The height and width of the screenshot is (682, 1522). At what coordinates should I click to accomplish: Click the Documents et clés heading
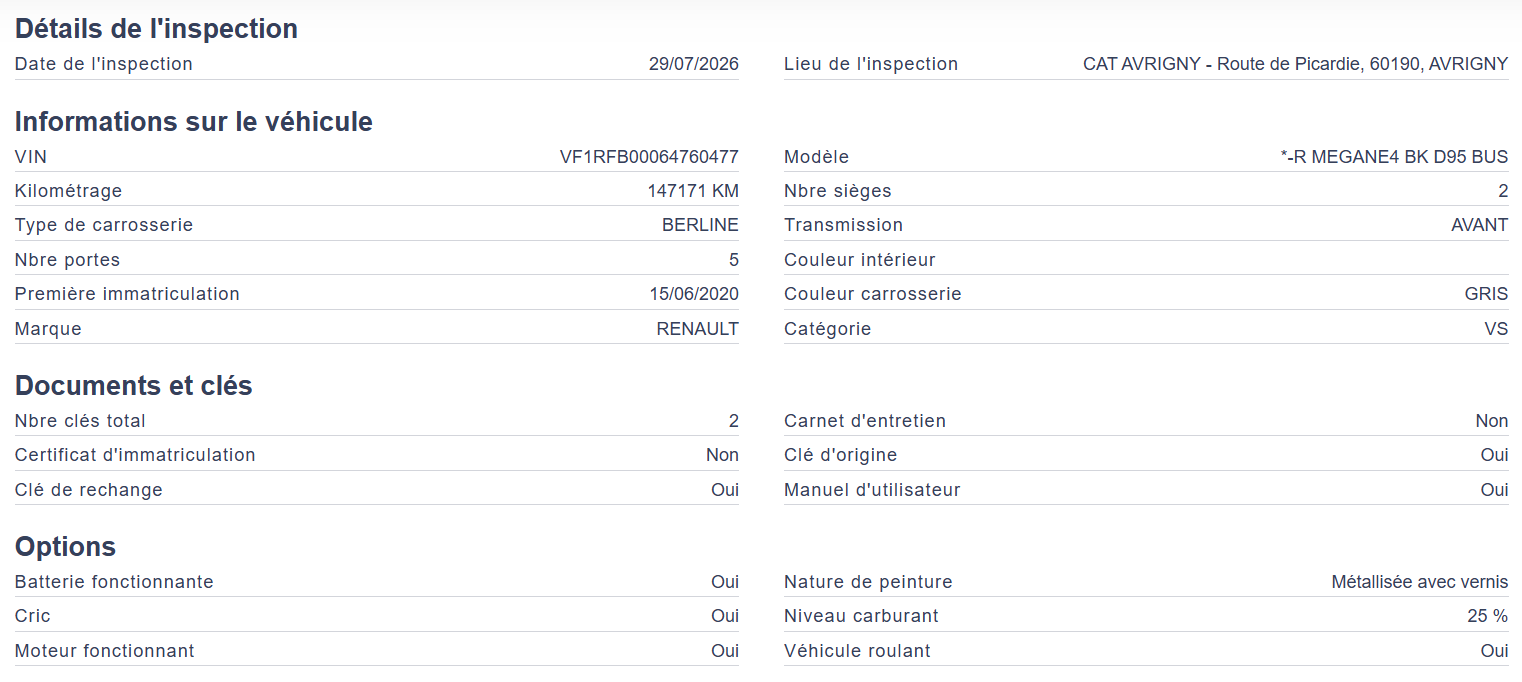click(x=134, y=386)
